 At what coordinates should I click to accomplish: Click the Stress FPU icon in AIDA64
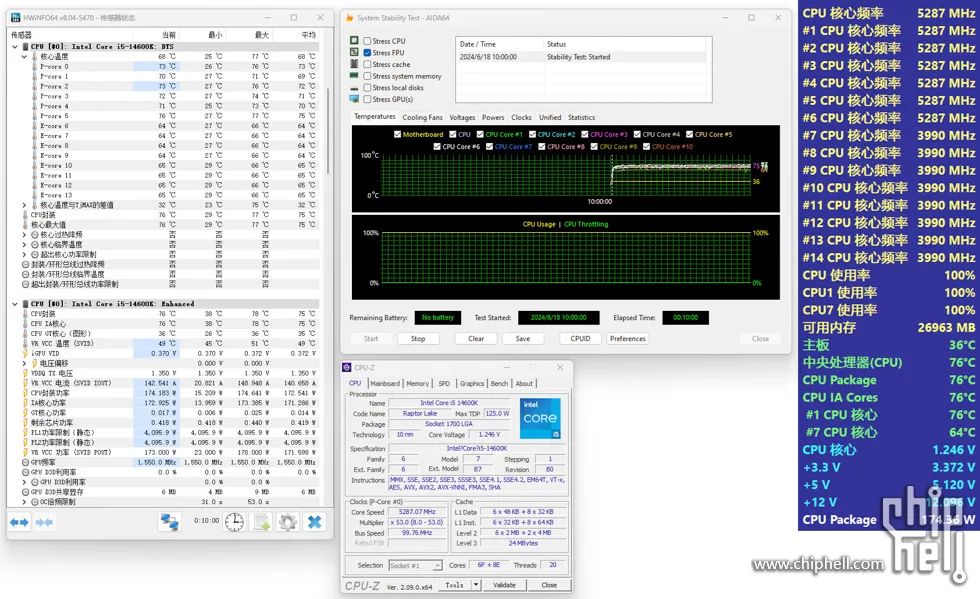pyautogui.click(x=354, y=53)
